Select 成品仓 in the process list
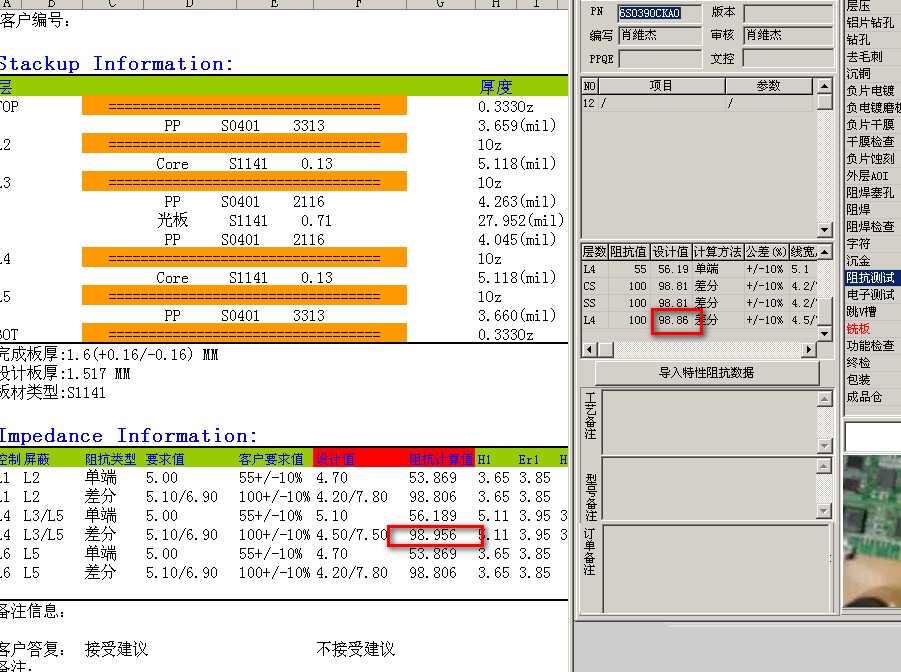 coord(864,397)
